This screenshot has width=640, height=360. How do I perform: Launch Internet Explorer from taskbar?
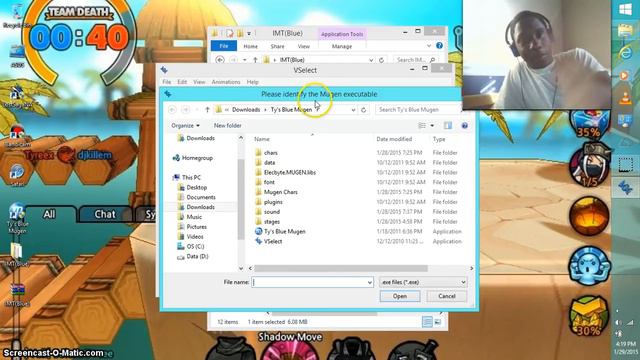tap(625, 53)
